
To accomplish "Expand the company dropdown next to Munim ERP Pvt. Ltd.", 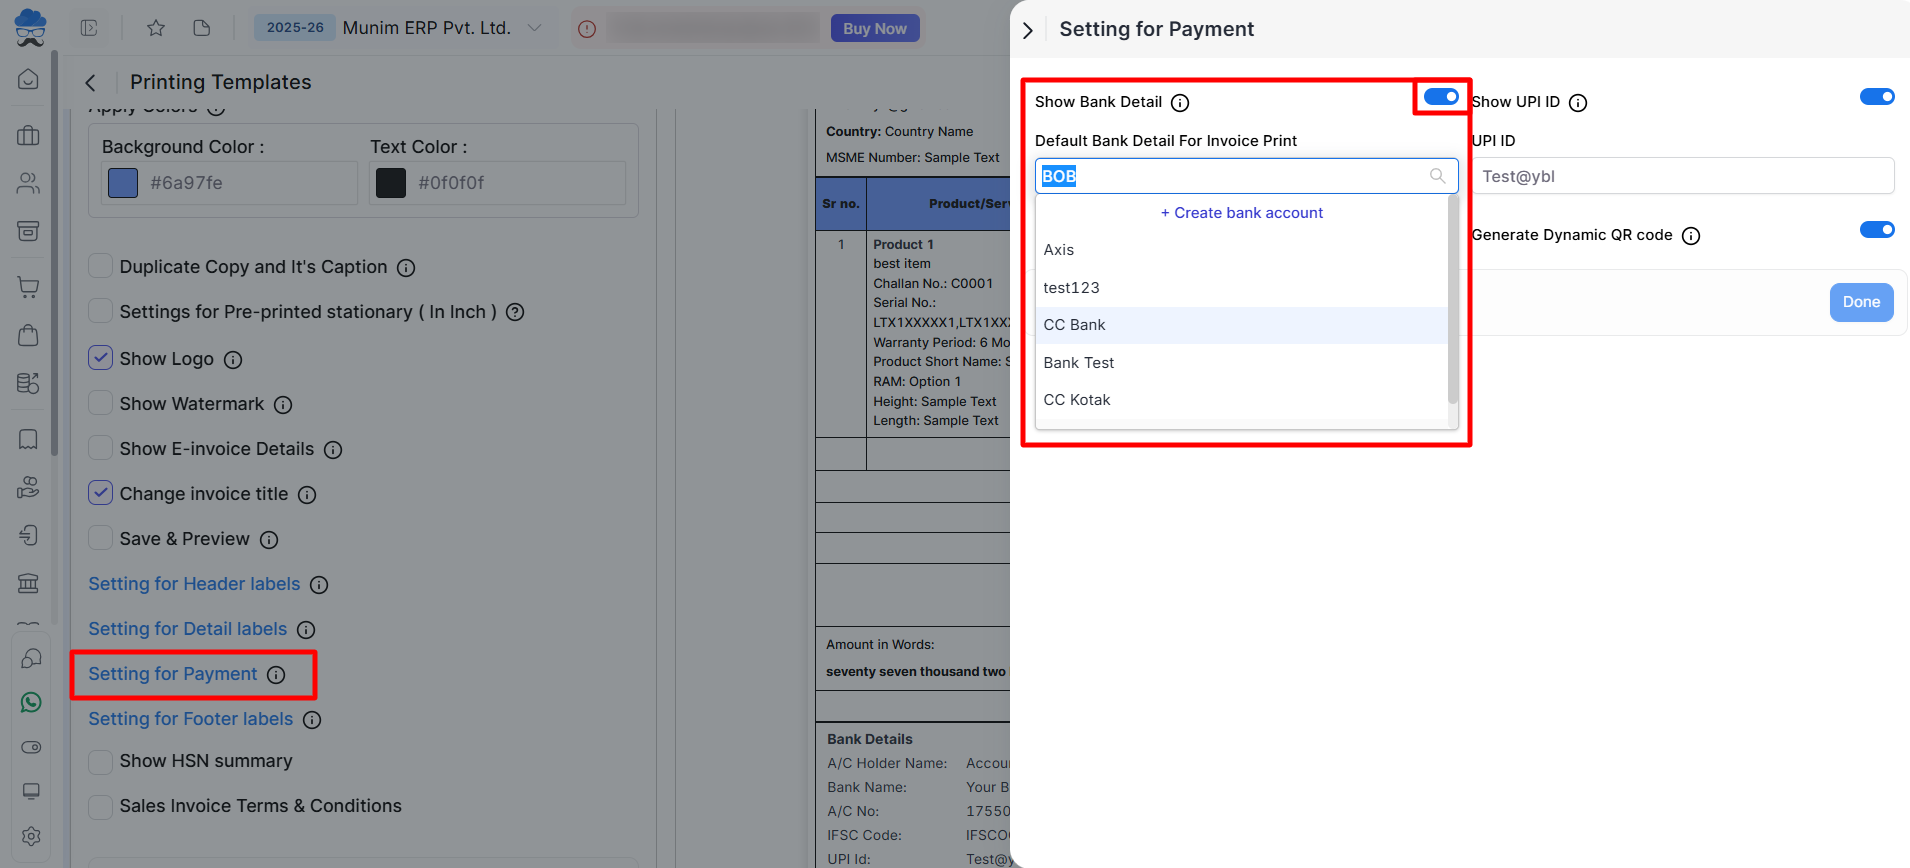I will pyautogui.click(x=535, y=28).
